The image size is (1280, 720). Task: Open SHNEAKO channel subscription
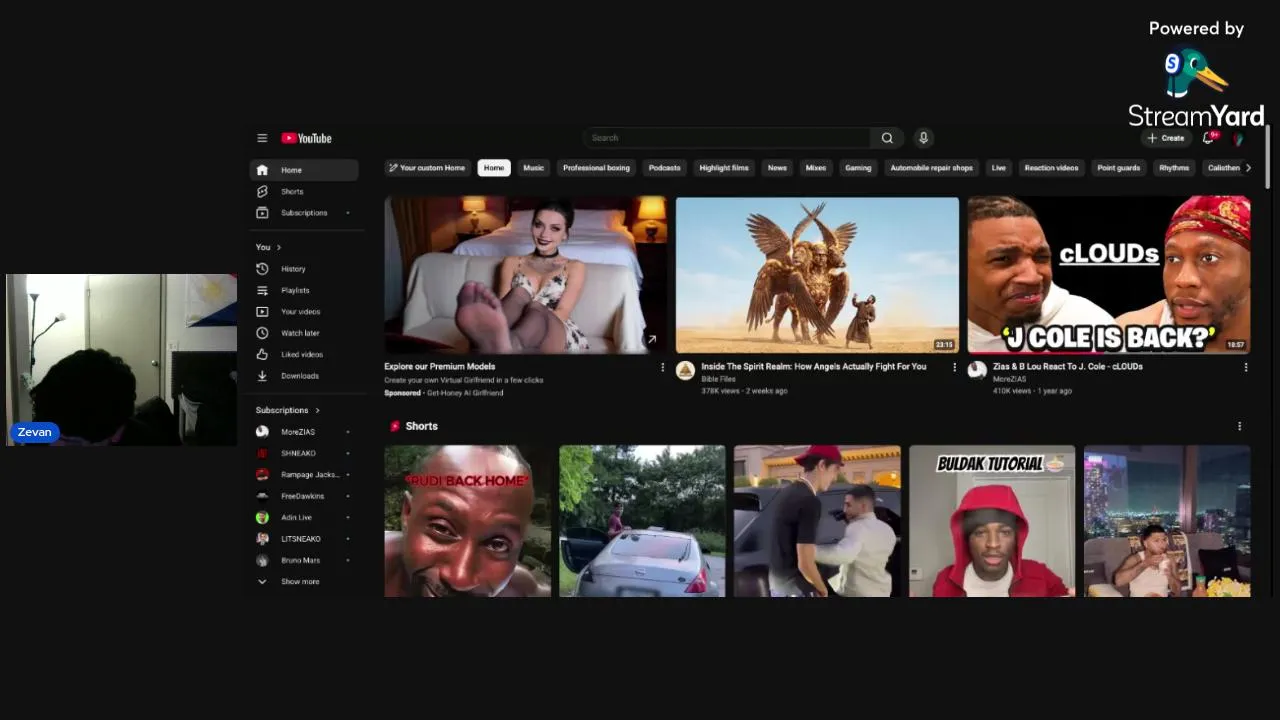304,453
